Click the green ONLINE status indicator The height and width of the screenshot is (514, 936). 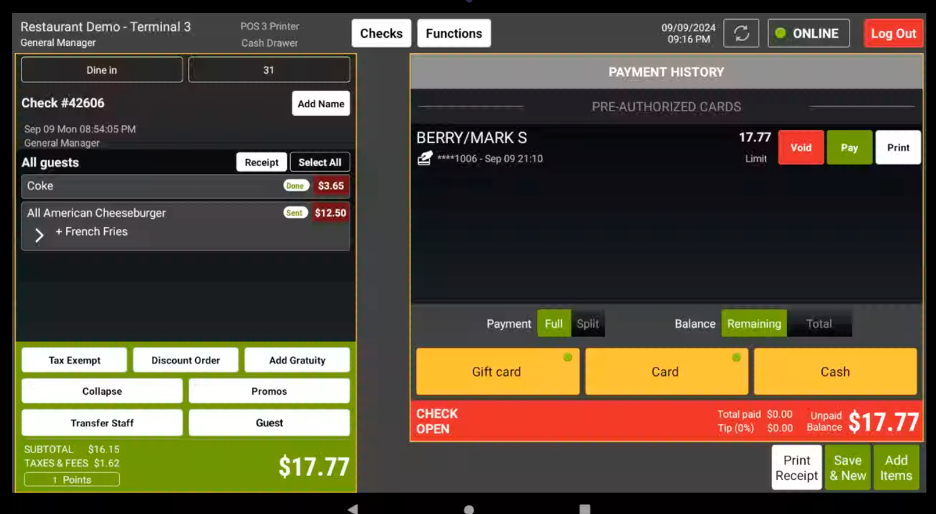coord(808,33)
